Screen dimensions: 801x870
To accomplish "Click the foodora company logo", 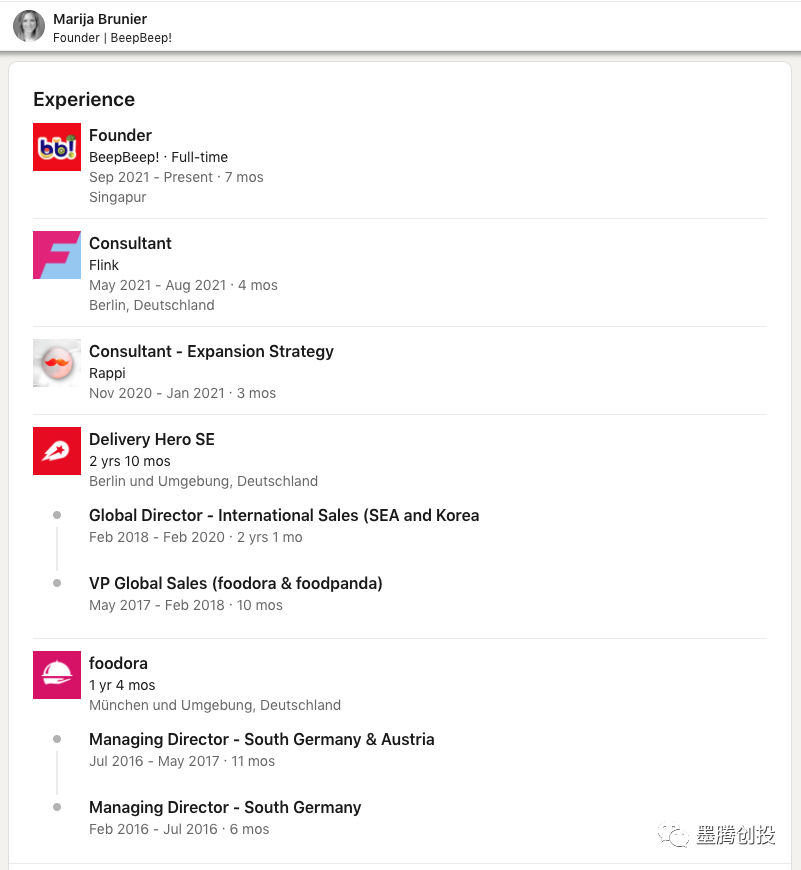I will coord(57,675).
